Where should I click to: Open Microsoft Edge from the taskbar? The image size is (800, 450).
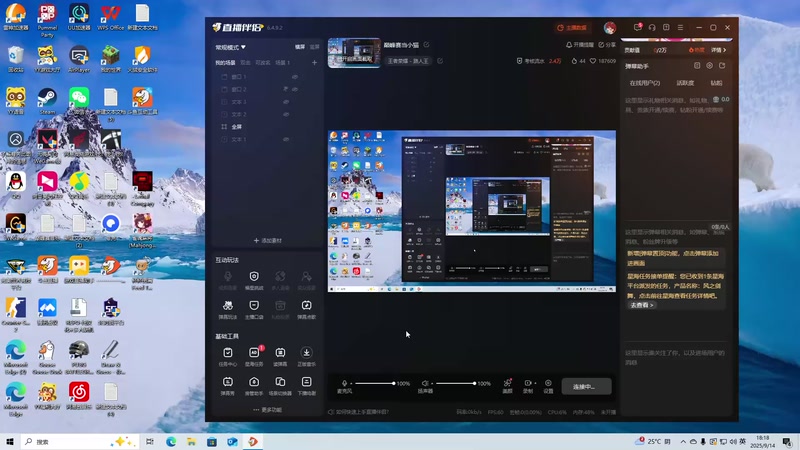(171, 441)
